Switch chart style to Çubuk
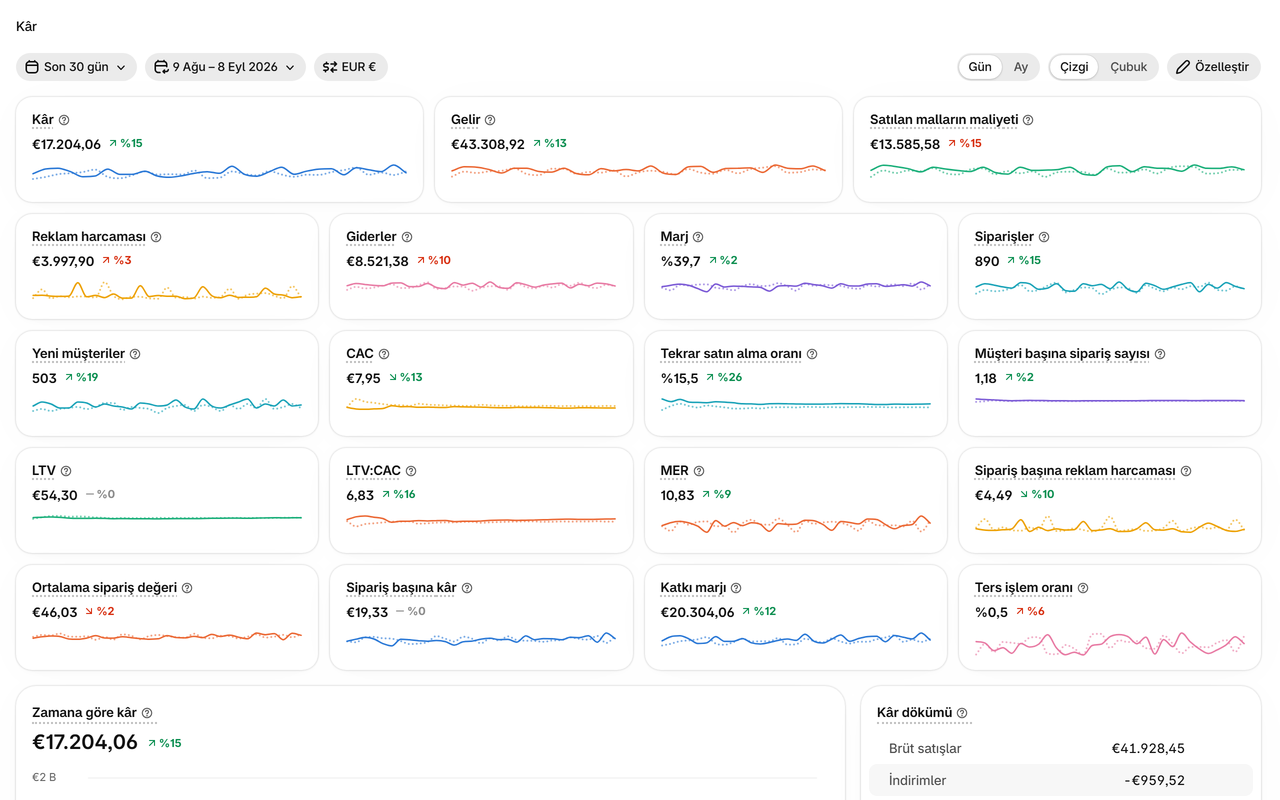The height and width of the screenshot is (800, 1280). point(1129,67)
